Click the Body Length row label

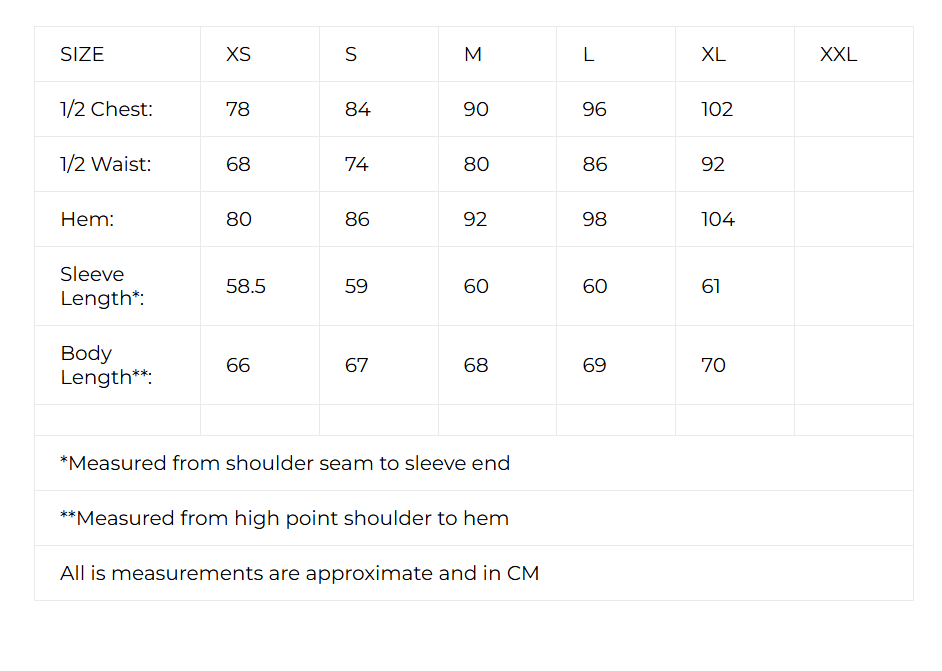point(106,365)
